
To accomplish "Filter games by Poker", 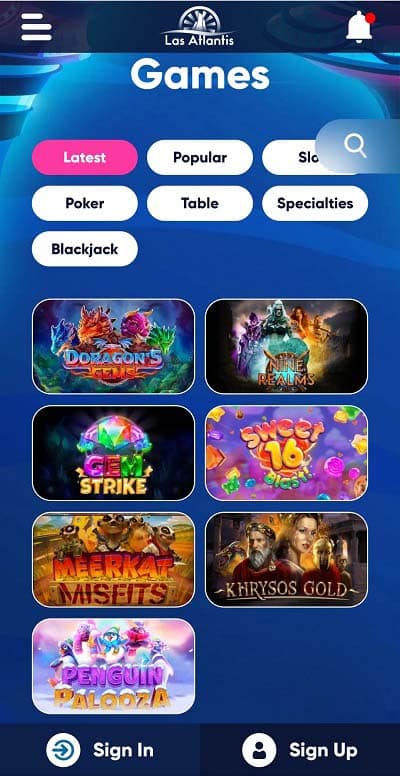I will pyautogui.click(x=85, y=203).
